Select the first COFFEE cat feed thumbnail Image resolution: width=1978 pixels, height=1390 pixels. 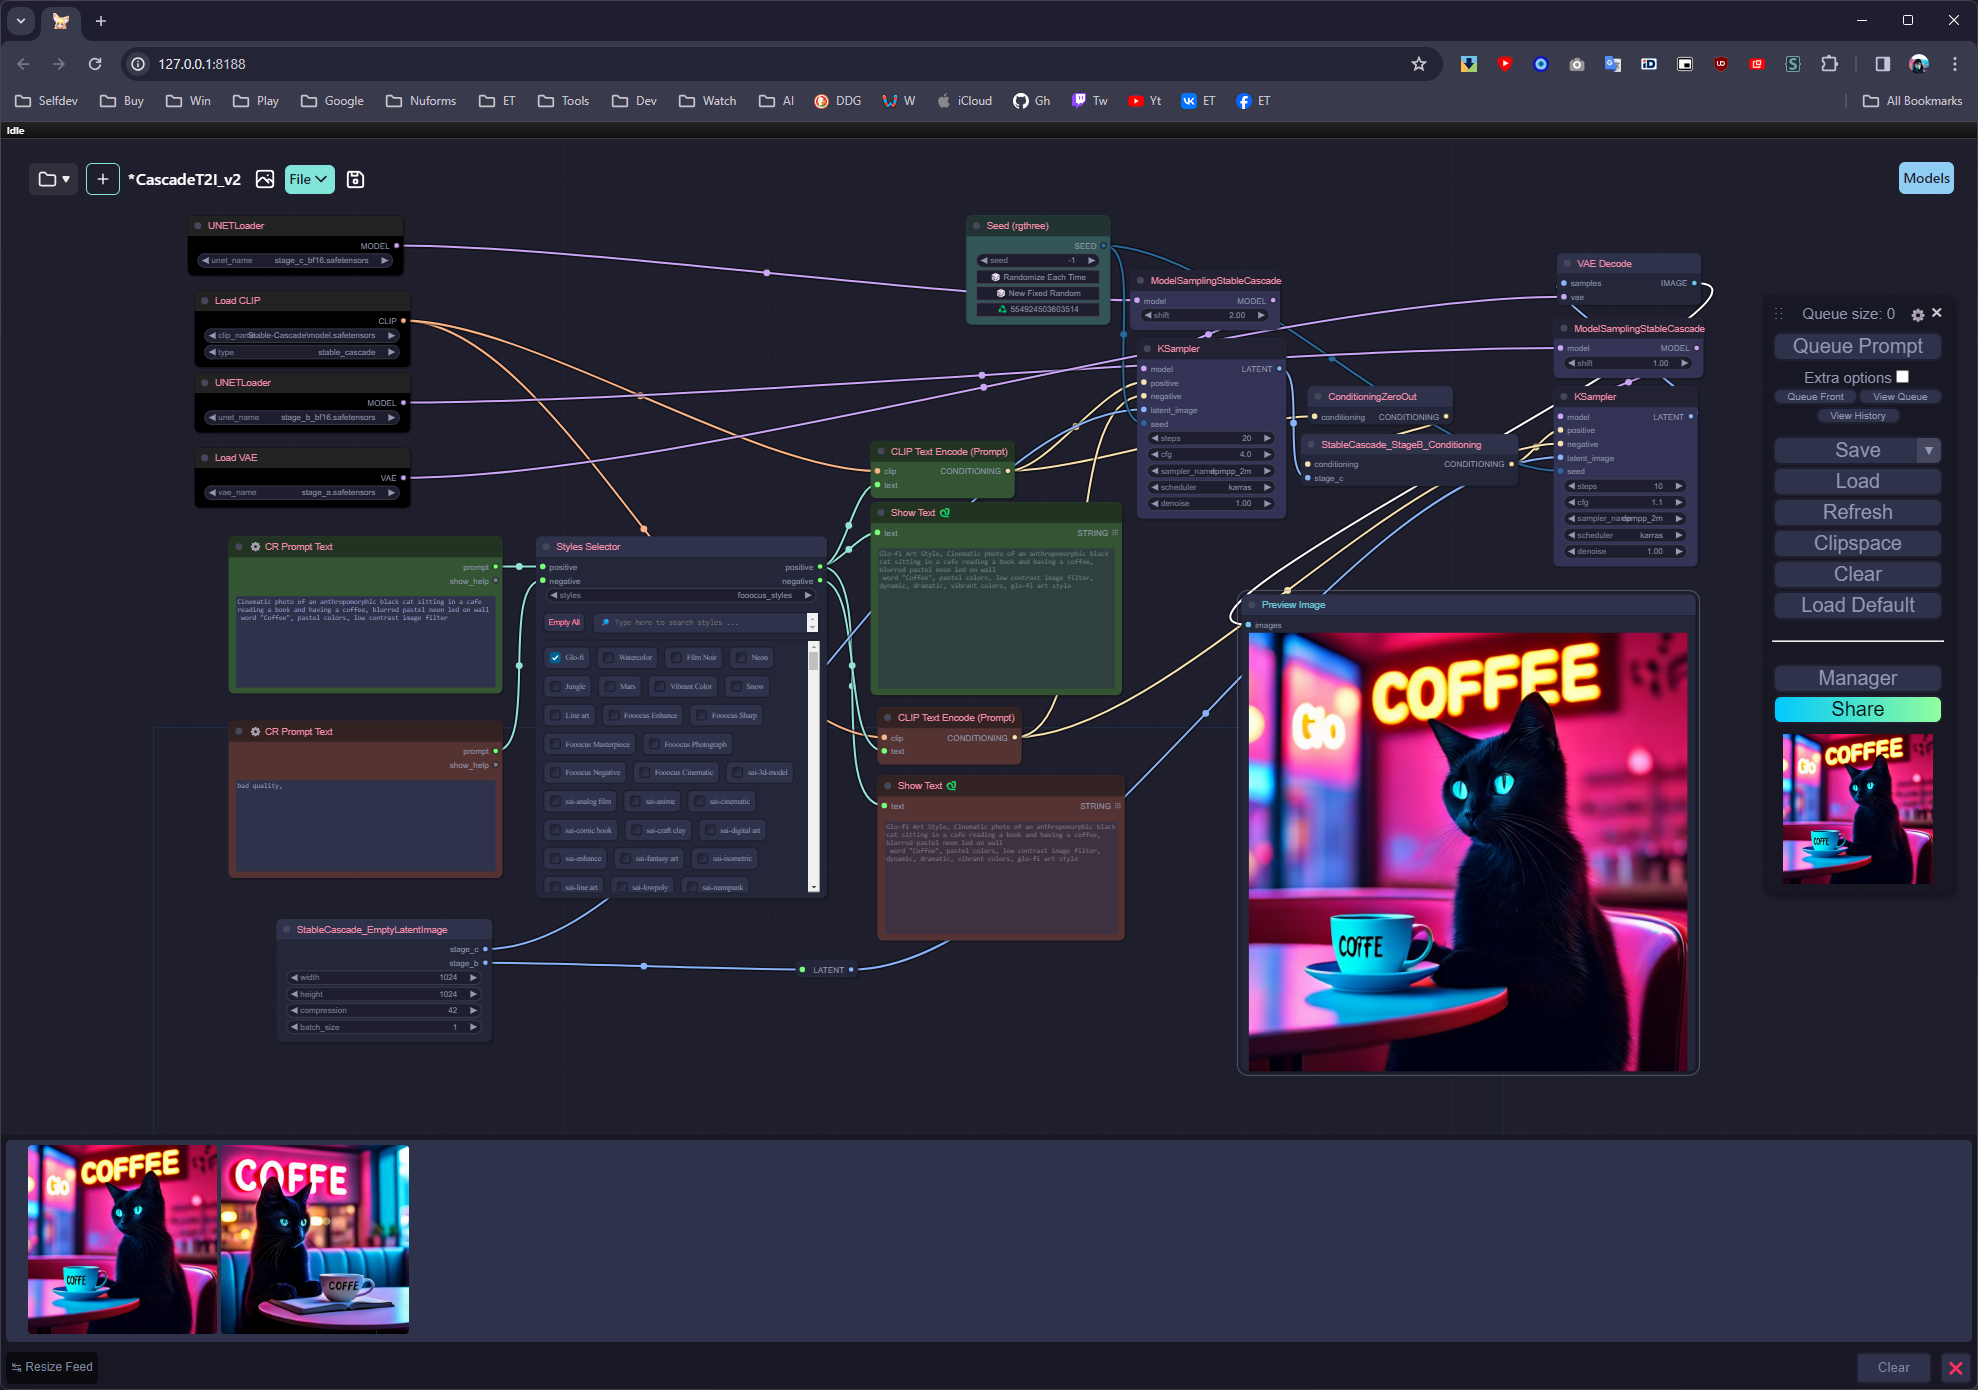coord(122,1240)
